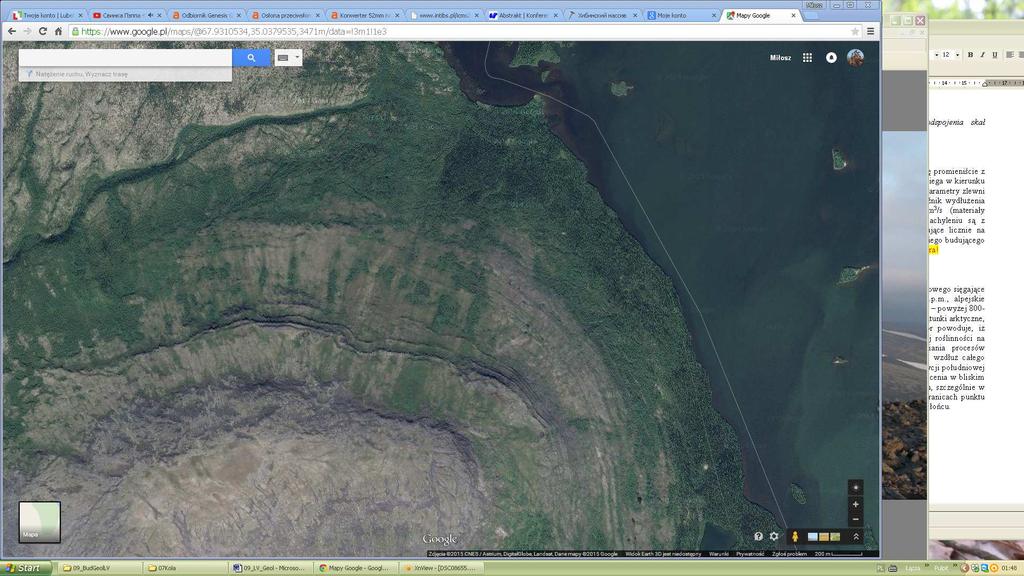Bookmark this page with the star
1024x576 pixels.
[855, 31]
